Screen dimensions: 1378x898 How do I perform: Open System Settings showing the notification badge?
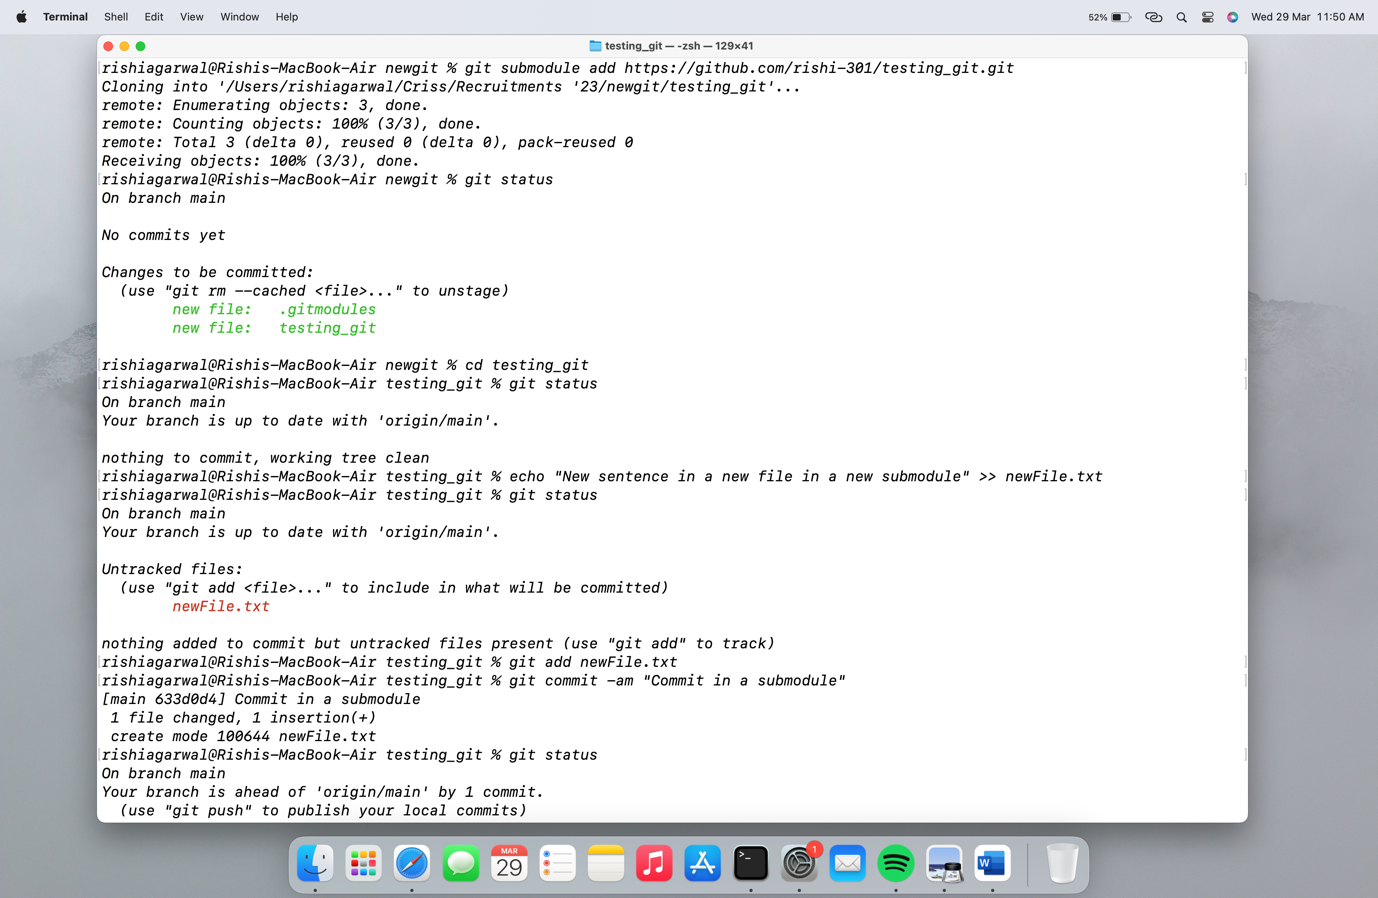point(799,862)
